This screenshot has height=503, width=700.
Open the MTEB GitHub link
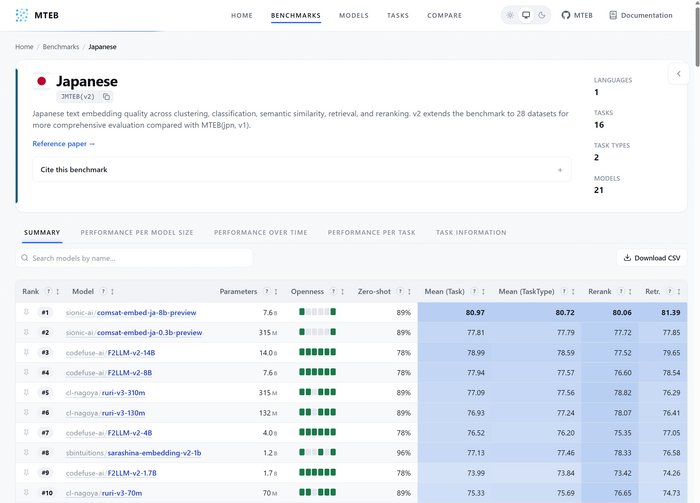pos(577,15)
